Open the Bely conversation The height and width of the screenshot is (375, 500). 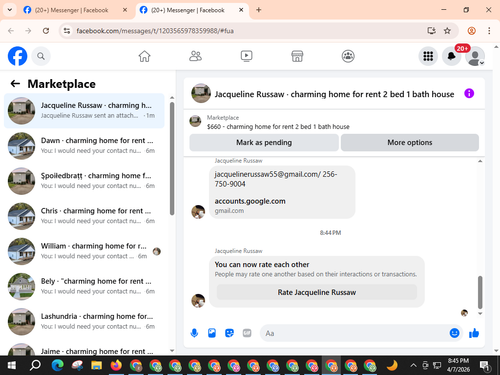click(84, 286)
